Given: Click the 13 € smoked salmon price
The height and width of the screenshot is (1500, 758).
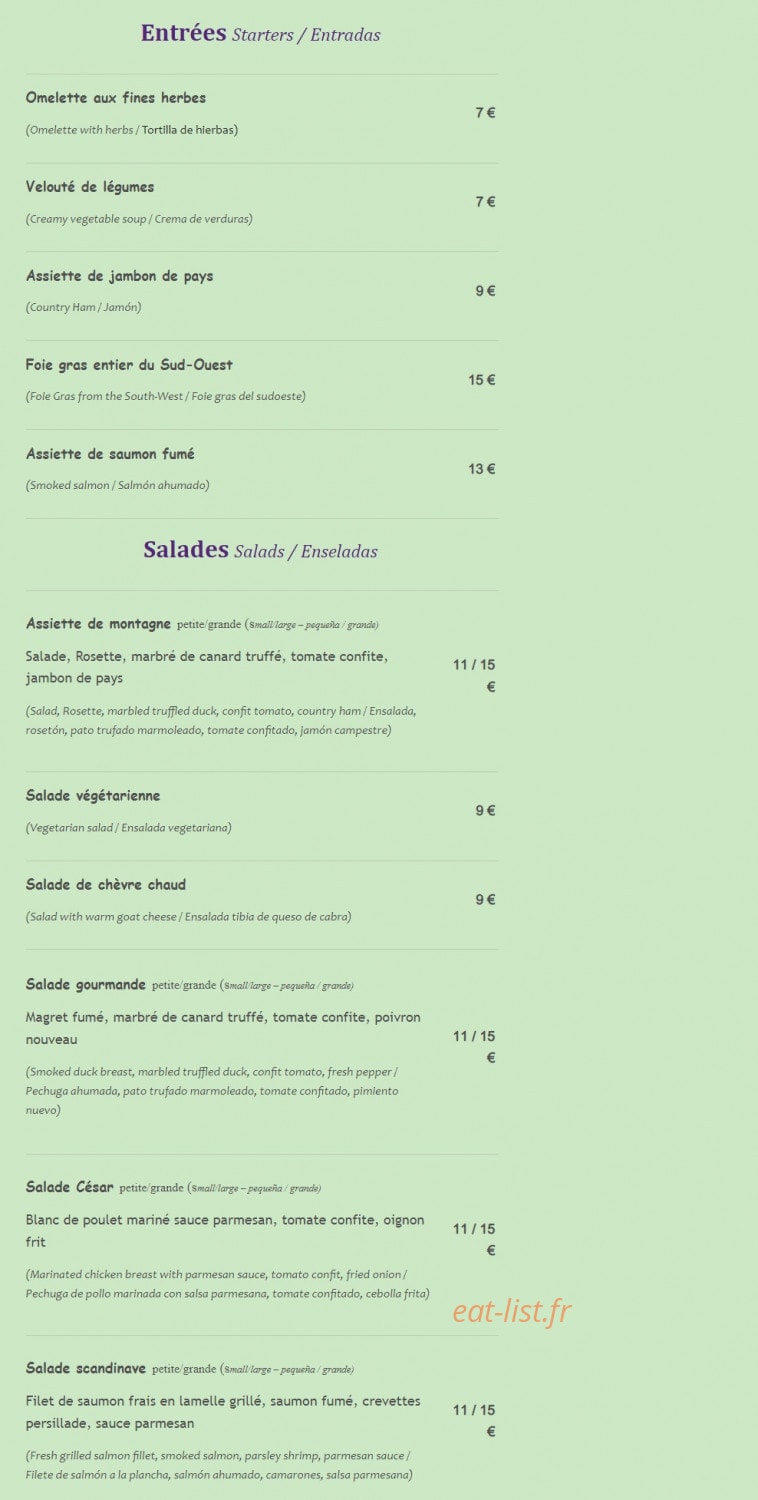Looking at the screenshot, I should 482,469.
